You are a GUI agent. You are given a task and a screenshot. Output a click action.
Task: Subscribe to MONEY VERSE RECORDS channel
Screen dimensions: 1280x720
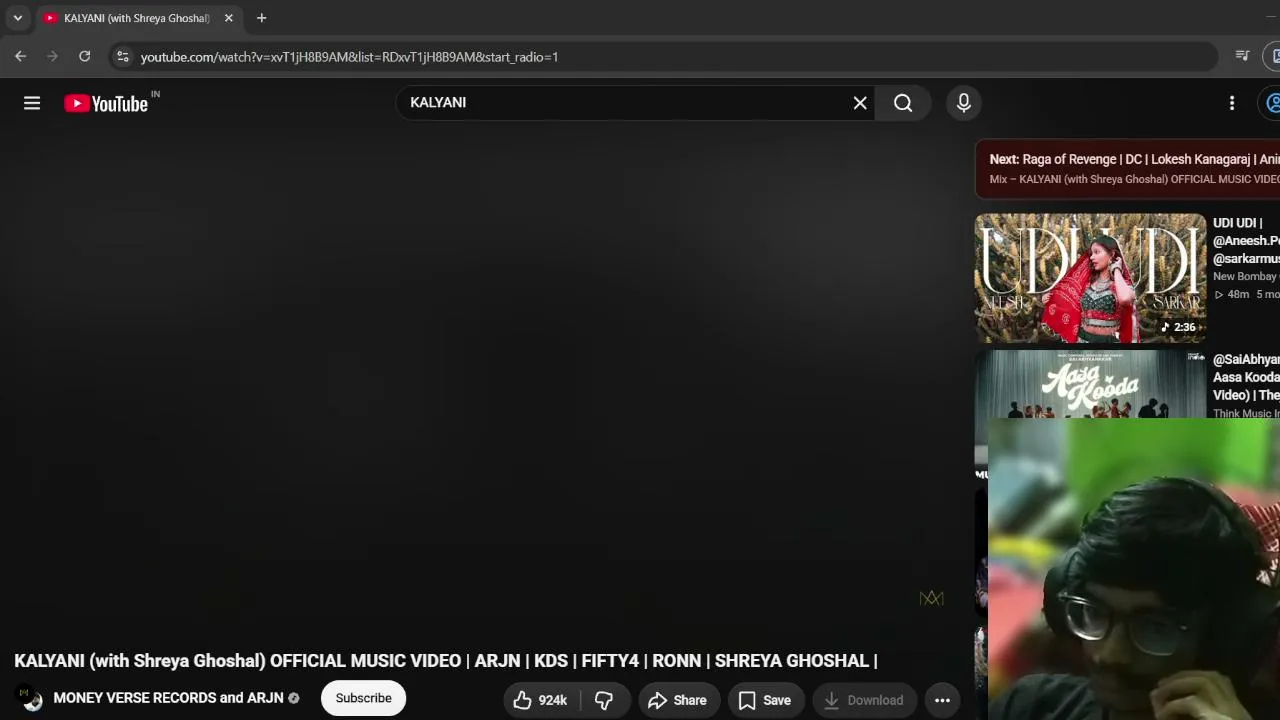[x=363, y=698]
